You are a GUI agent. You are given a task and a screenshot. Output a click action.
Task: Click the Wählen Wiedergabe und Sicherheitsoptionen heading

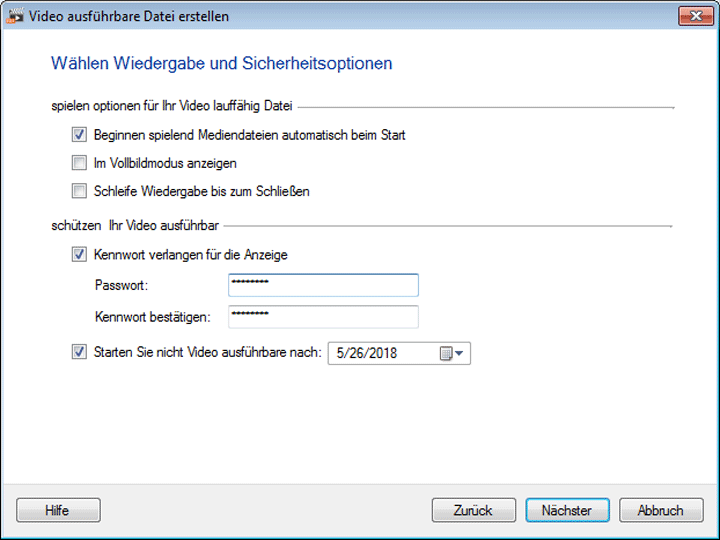click(x=221, y=64)
